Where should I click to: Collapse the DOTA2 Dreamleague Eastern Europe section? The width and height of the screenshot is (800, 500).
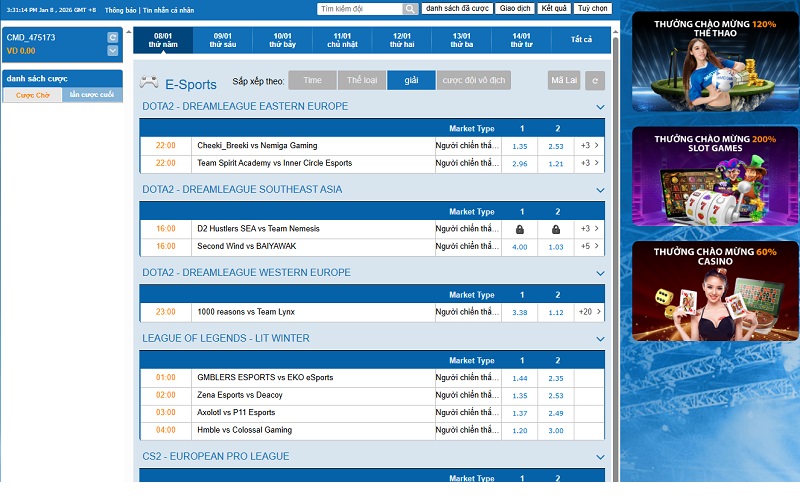[x=600, y=107]
